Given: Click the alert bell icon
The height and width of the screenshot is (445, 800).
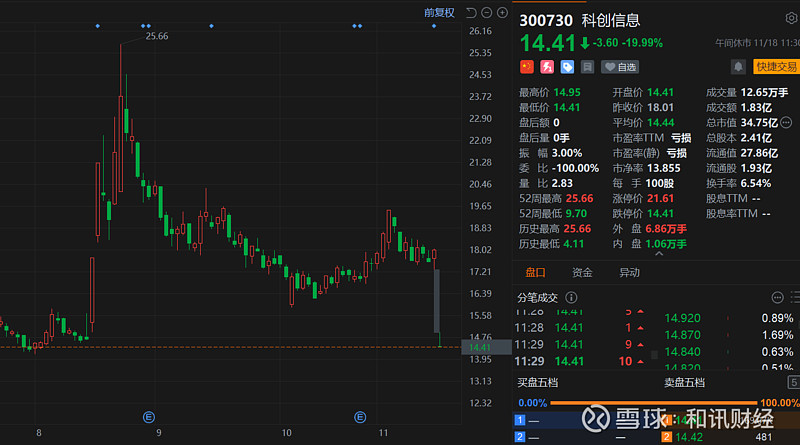Looking at the screenshot, I should (738, 67).
